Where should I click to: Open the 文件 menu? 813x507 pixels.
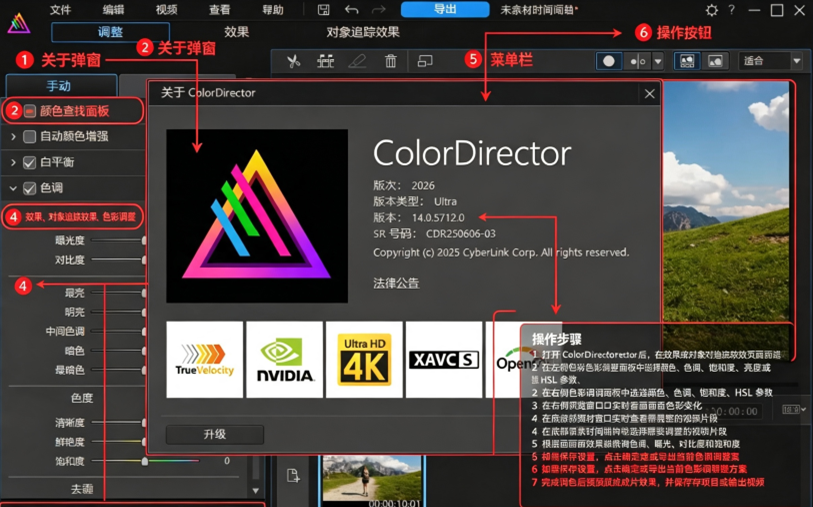click(x=60, y=10)
